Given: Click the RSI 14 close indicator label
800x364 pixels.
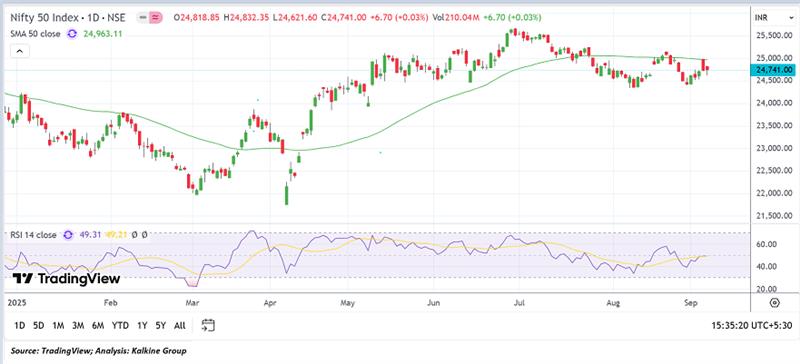Looking at the screenshot, I should [x=34, y=235].
